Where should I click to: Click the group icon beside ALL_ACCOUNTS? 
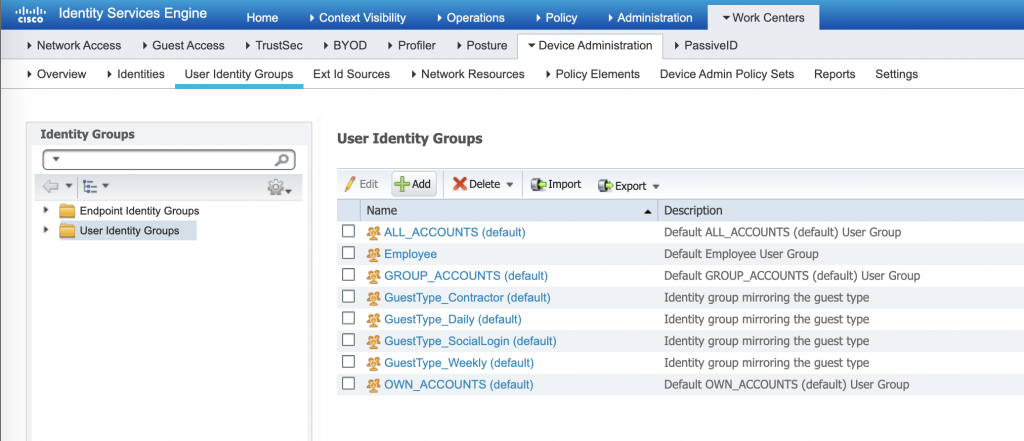[x=373, y=232]
